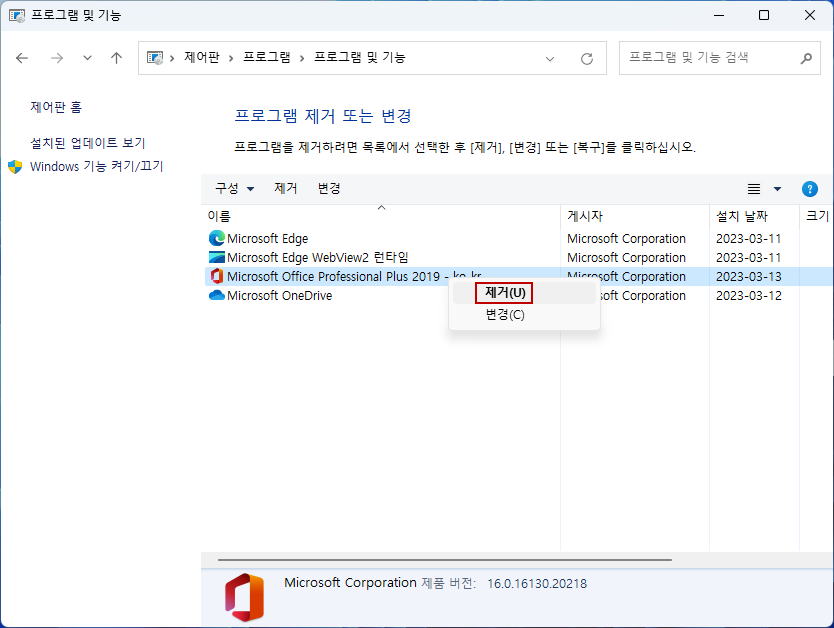Maximize the 프로그램 및 기능 window
Viewport: 834px width, 628px height.
764,15
